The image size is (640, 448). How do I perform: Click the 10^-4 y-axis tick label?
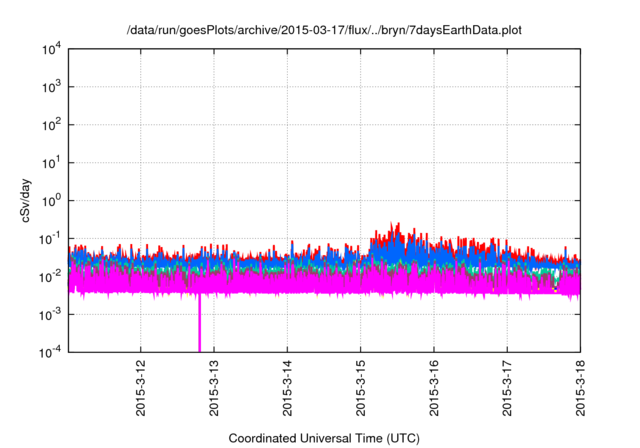pos(50,352)
